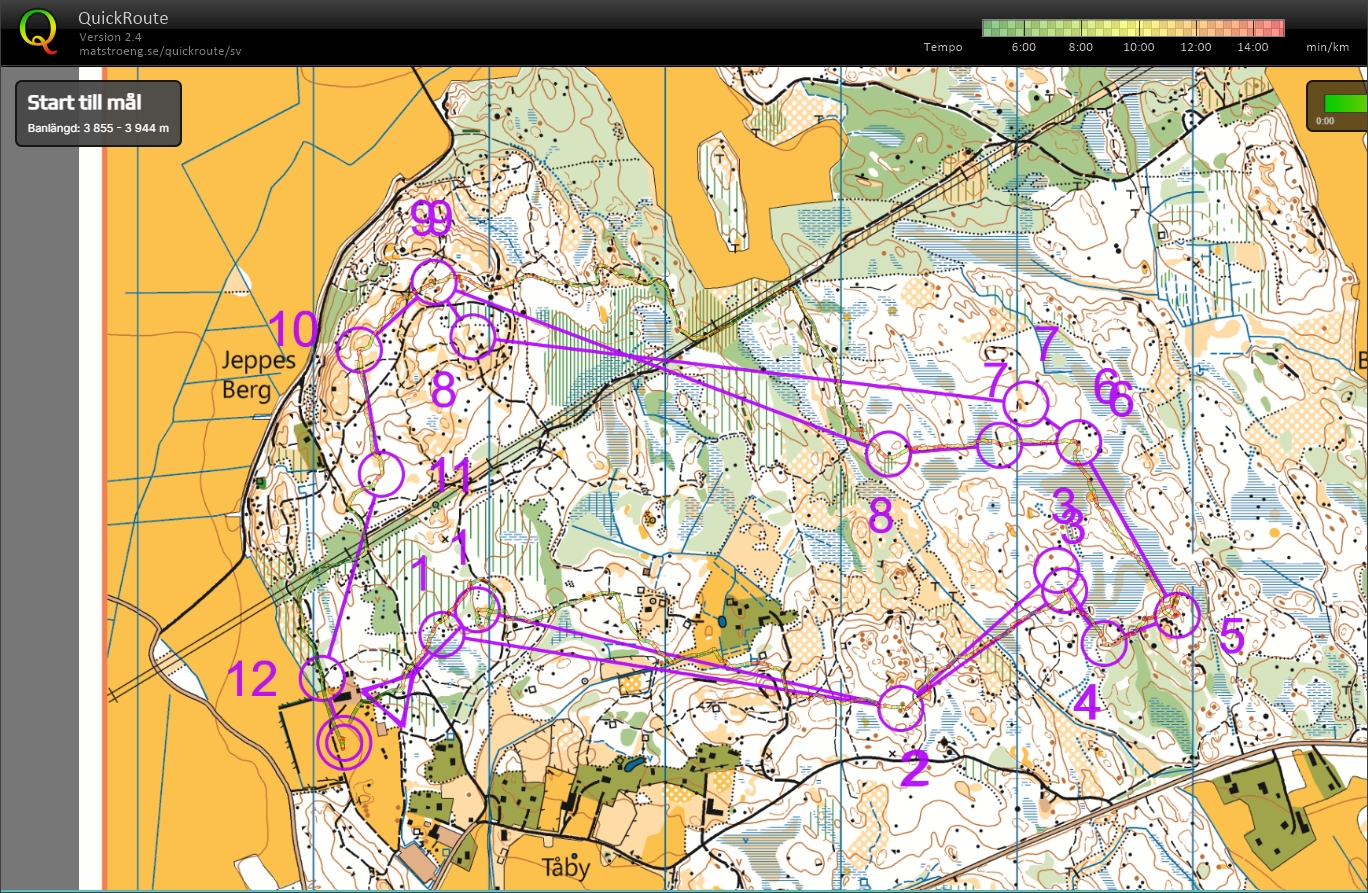The image size is (1368, 893).
Task: Click control circle 12 on the map
Action: (x=323, y=678)
